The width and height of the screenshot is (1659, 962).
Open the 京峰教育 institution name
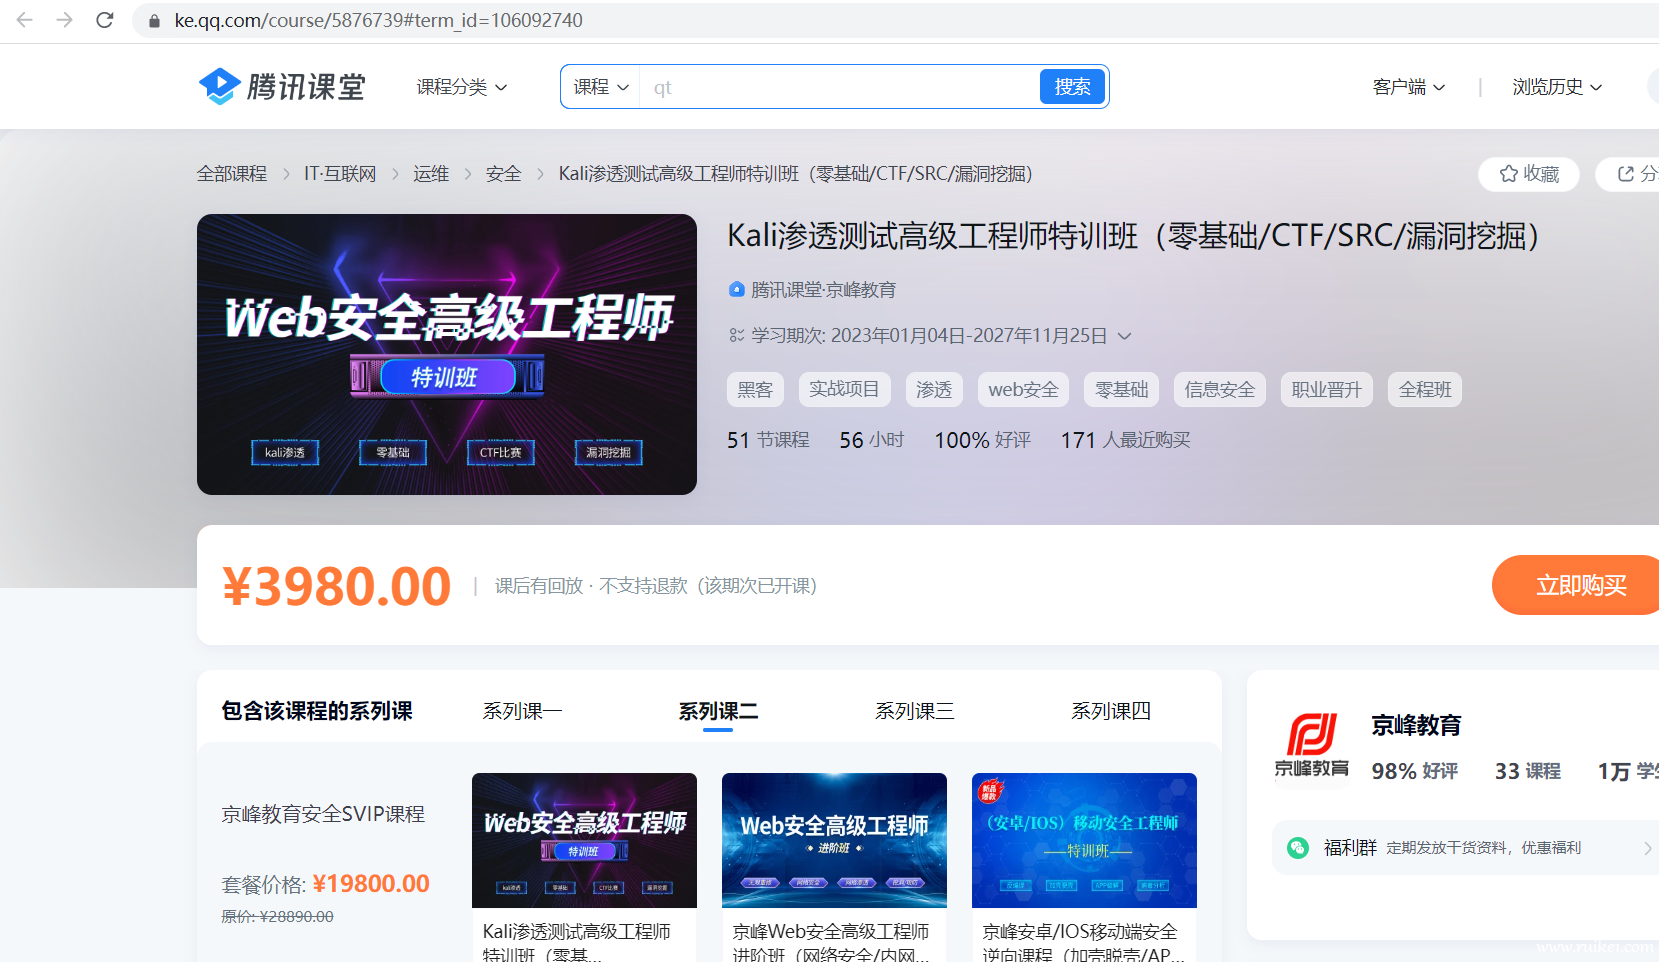point(1416,725)
